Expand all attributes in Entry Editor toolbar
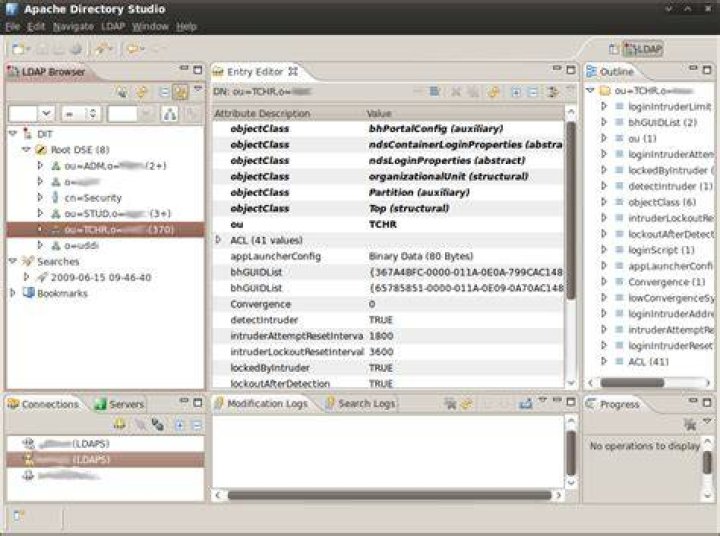This screenshot has width=720, height=536. coord(516,92)
